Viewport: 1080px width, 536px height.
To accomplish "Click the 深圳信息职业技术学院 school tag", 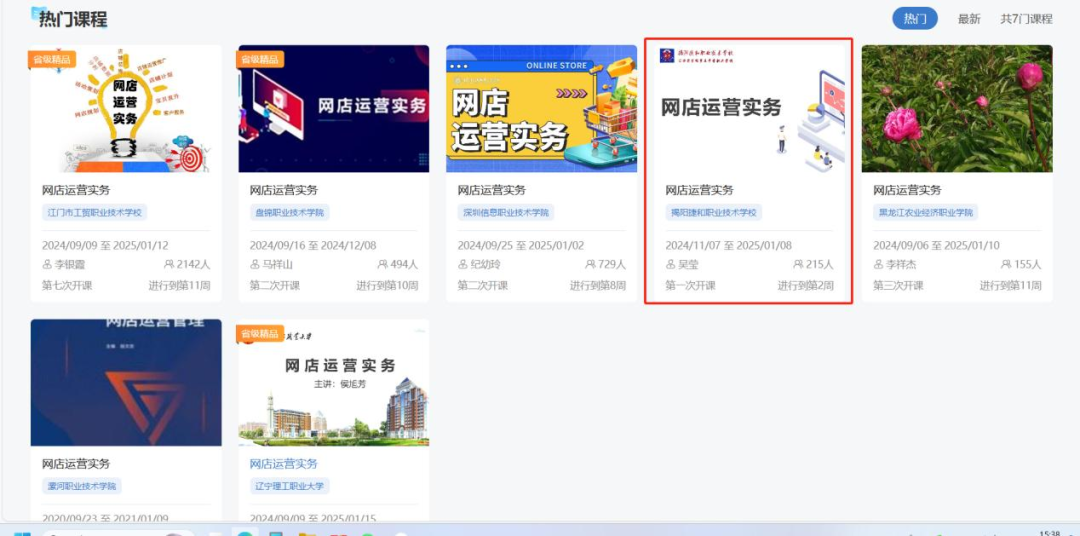I will tap(506, 212).
